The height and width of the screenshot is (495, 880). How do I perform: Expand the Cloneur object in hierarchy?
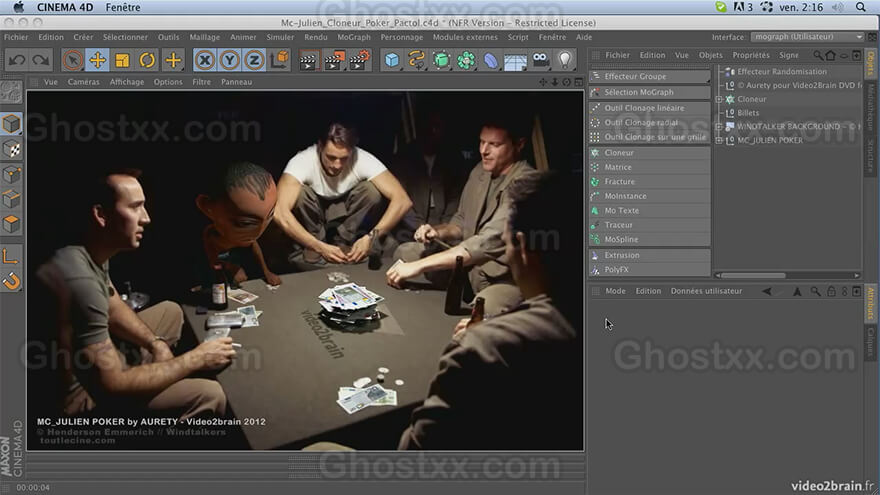(719, 99)
